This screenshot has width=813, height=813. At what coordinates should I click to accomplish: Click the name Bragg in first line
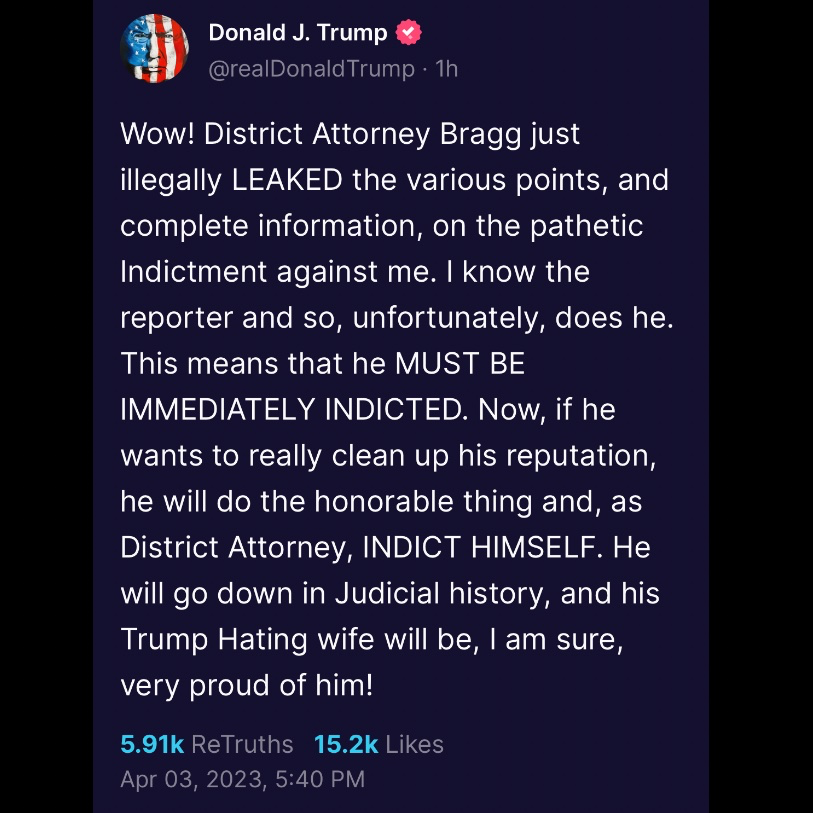[480, 135]
